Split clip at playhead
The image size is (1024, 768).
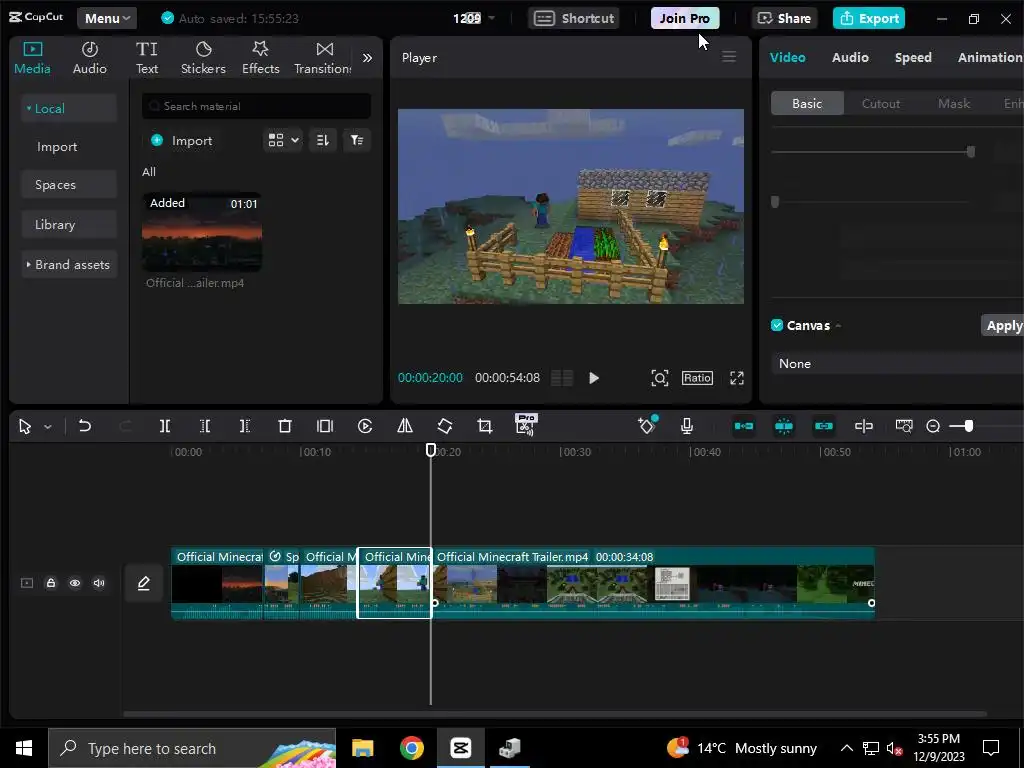click(165, 426)
